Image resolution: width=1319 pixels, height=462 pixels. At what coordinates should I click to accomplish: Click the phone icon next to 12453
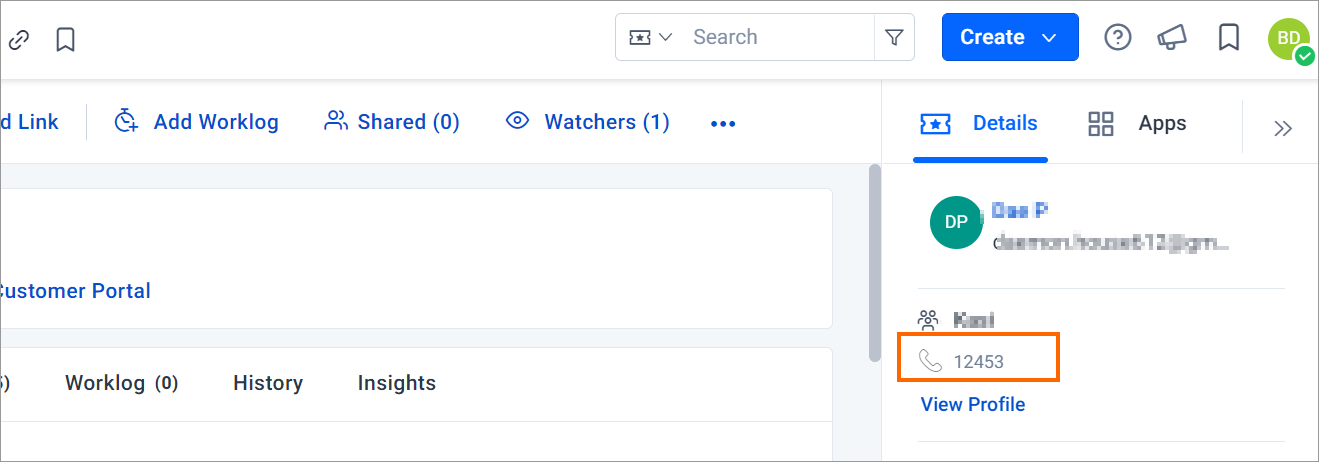coord(930,361)
